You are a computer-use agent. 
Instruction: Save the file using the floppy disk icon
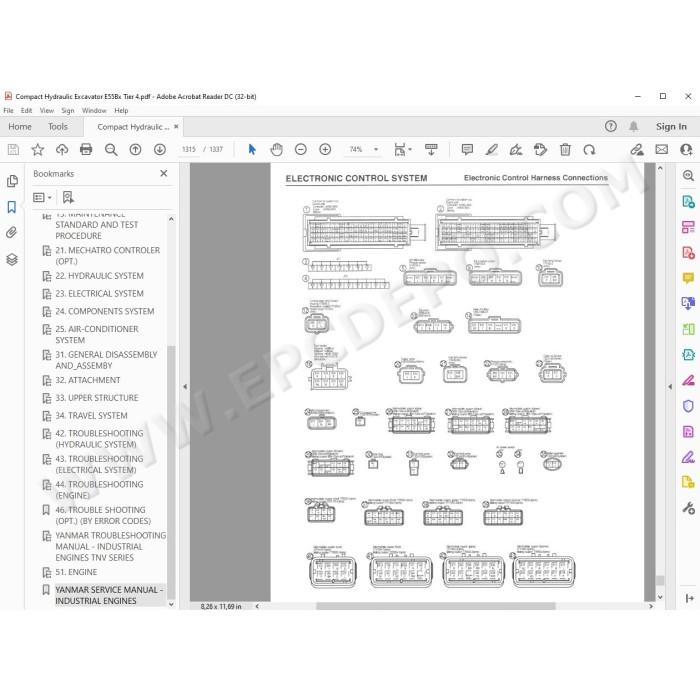coord(13,150)
